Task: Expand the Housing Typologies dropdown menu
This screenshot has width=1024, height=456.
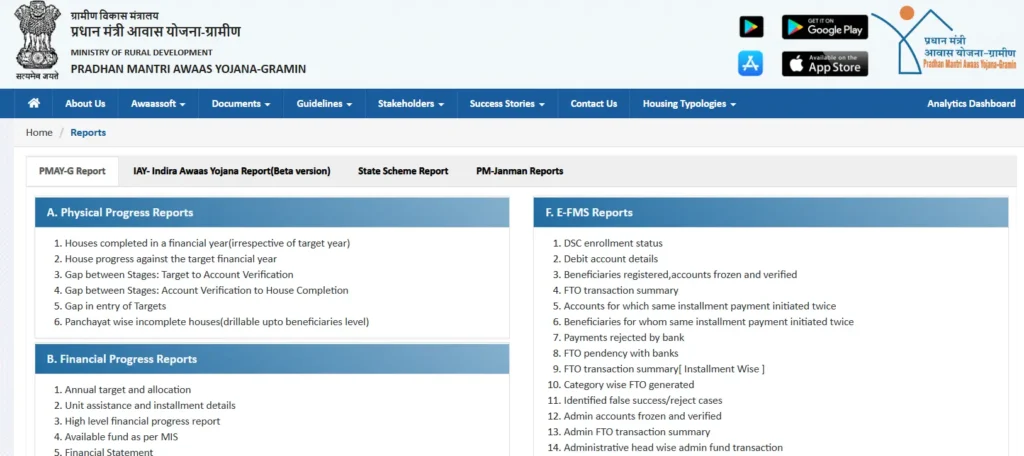Action: pos(689,103)
